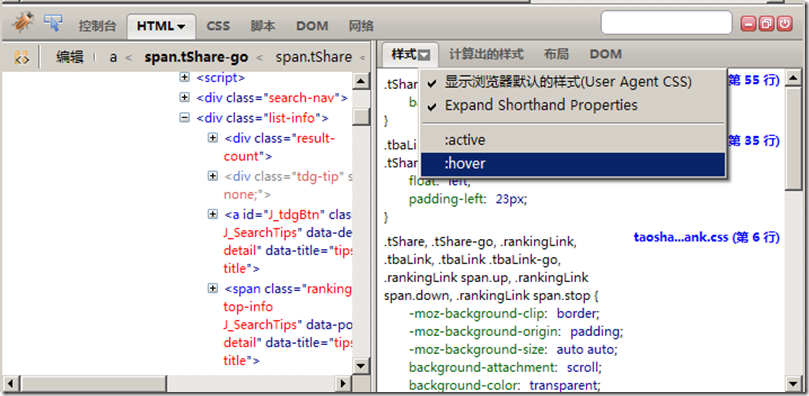
Task: Expand the script node
Action: tap(184, 77)
